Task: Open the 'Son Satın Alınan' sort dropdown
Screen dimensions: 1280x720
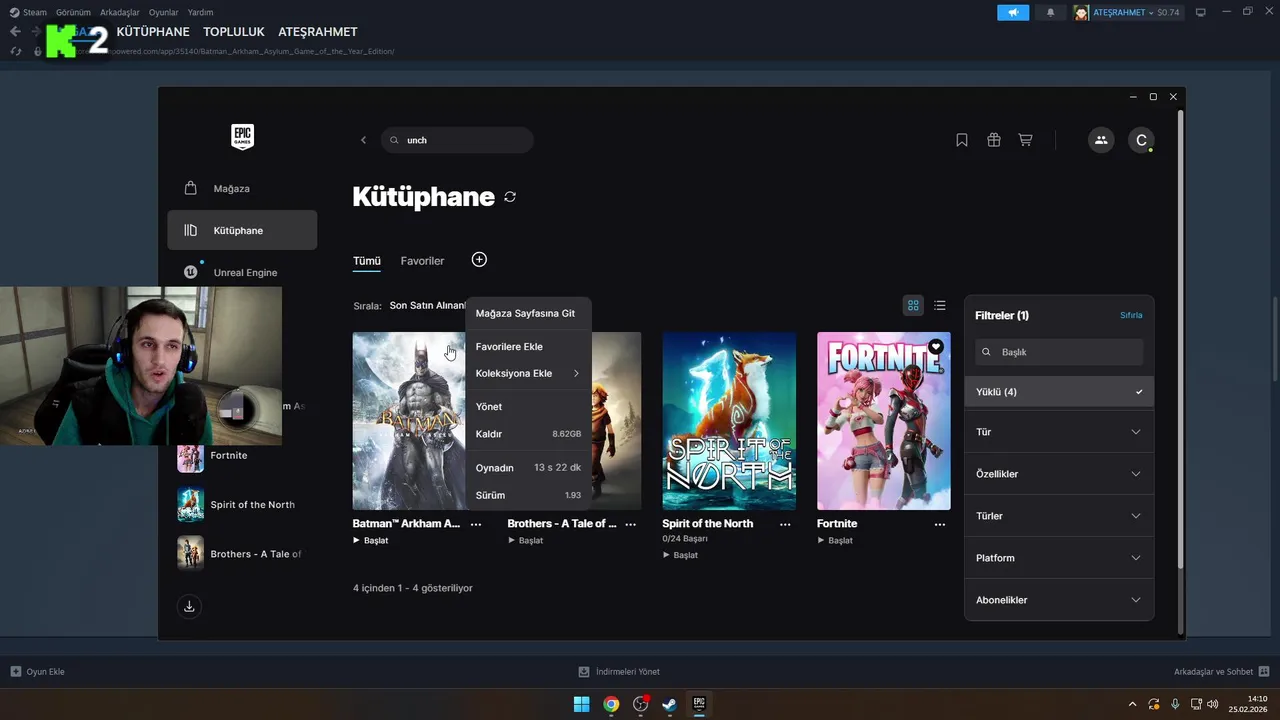Action: 428,305
